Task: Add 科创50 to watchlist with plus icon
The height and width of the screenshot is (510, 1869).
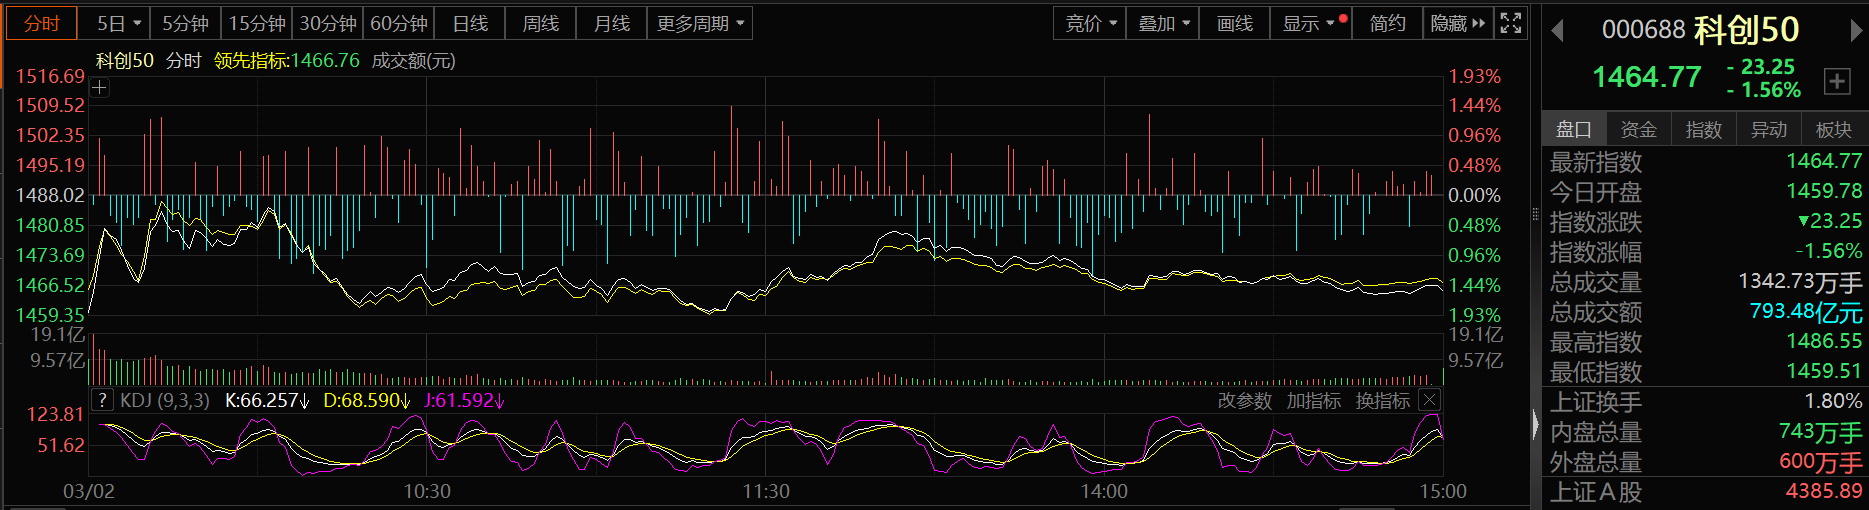Action: 1837,81
